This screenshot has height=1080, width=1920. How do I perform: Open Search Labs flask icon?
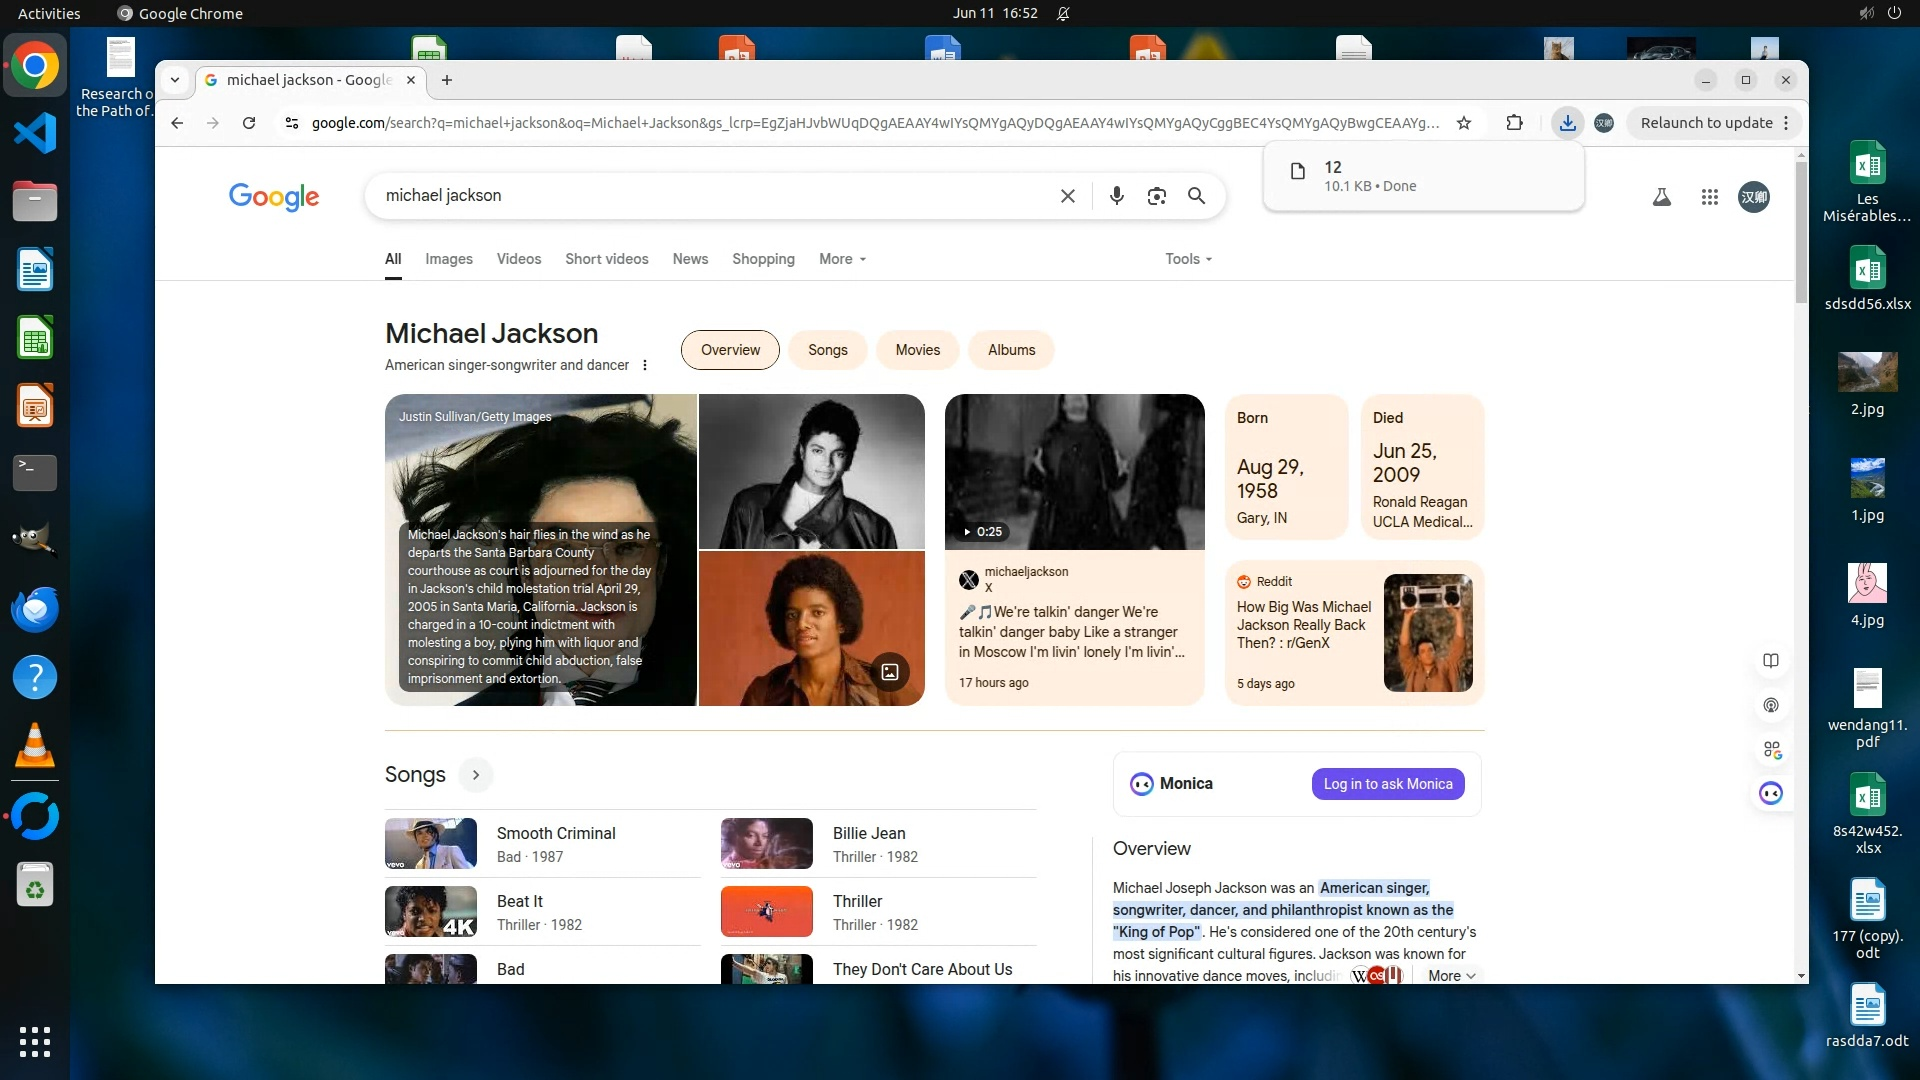click(1661, 197)
